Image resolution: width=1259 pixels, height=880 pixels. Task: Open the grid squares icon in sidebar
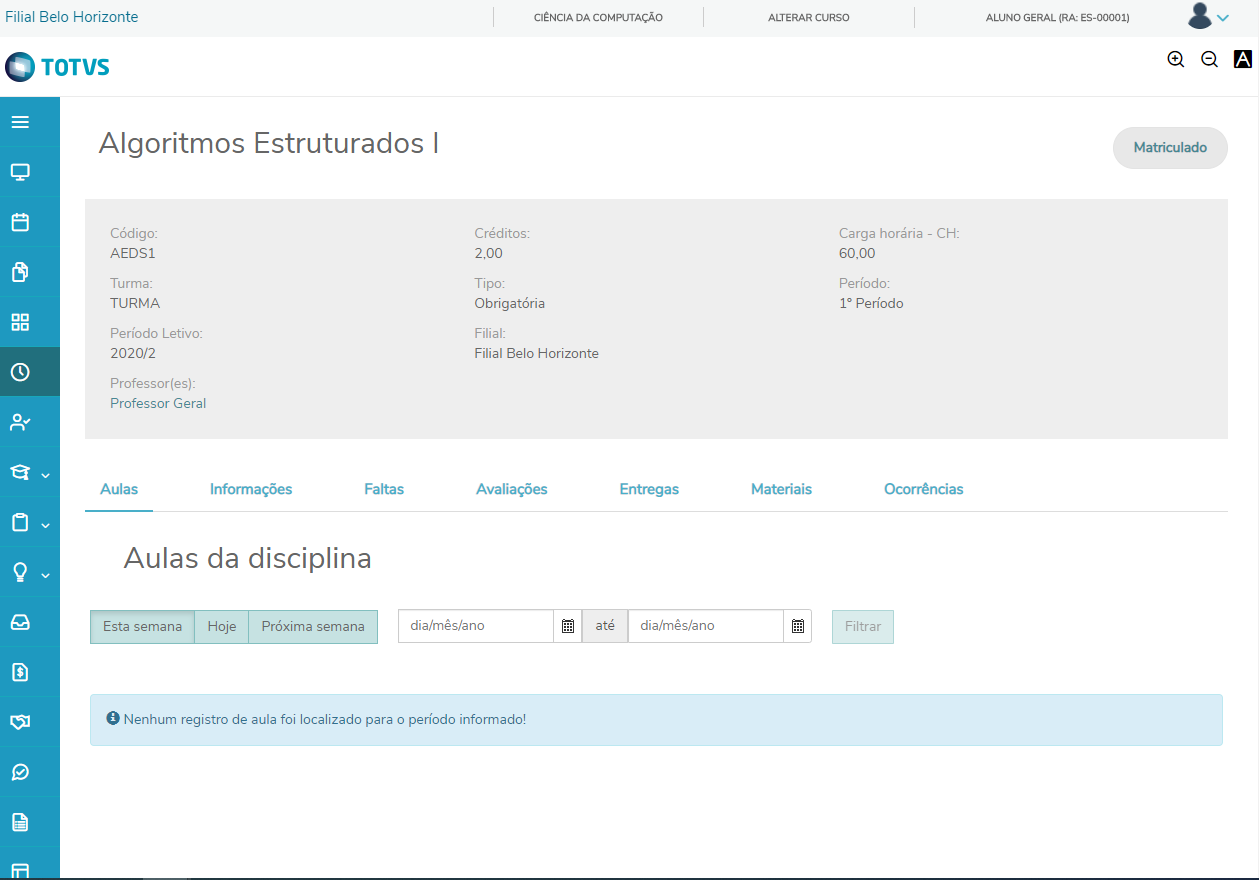(20, 322)
